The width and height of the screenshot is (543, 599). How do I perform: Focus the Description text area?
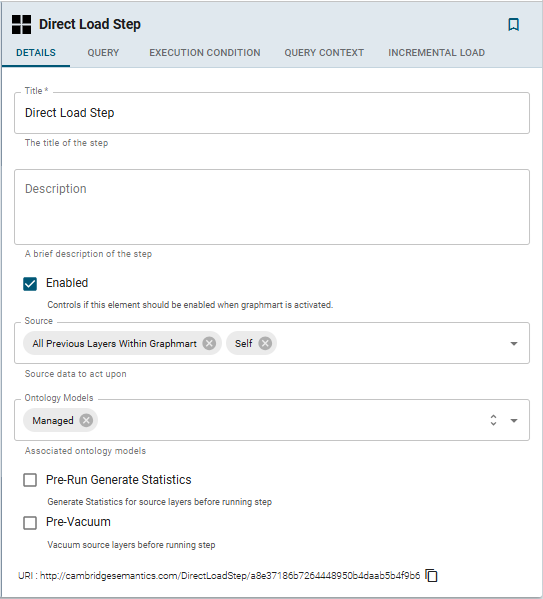[272, 207]
